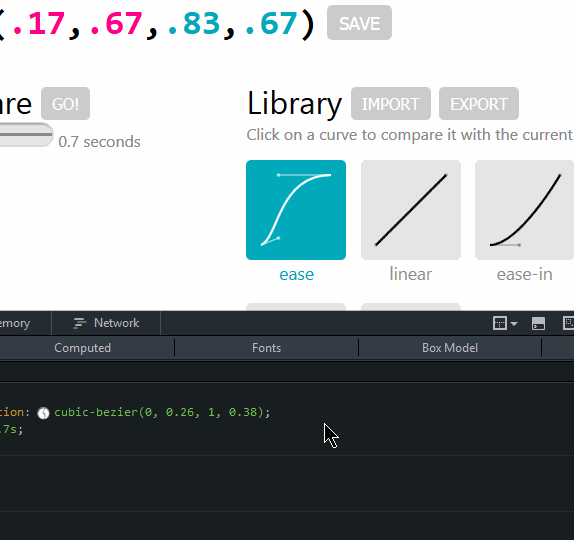The height and width of the screenshot is (540, 574).
Task: Select the linear curve thumbnail
Action: pos(411,210)
